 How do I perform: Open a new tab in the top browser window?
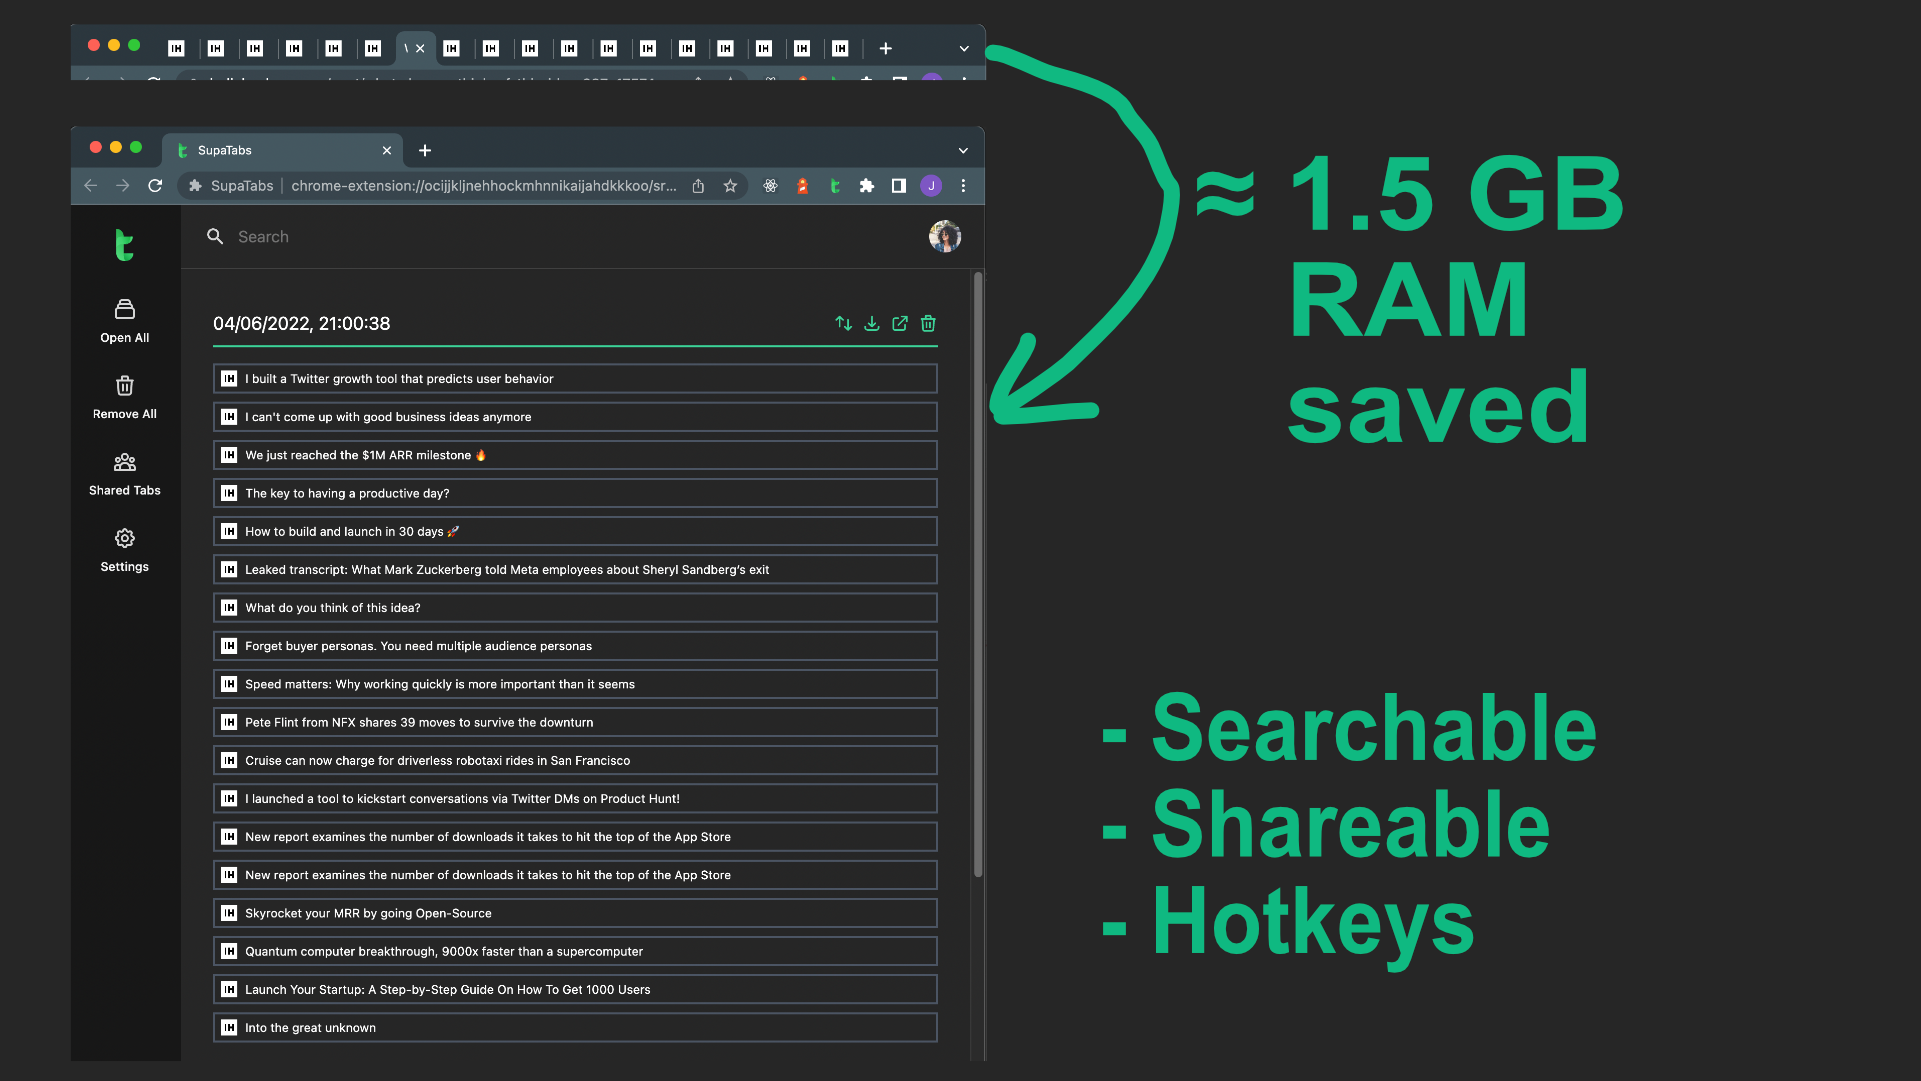pos(885,48)
